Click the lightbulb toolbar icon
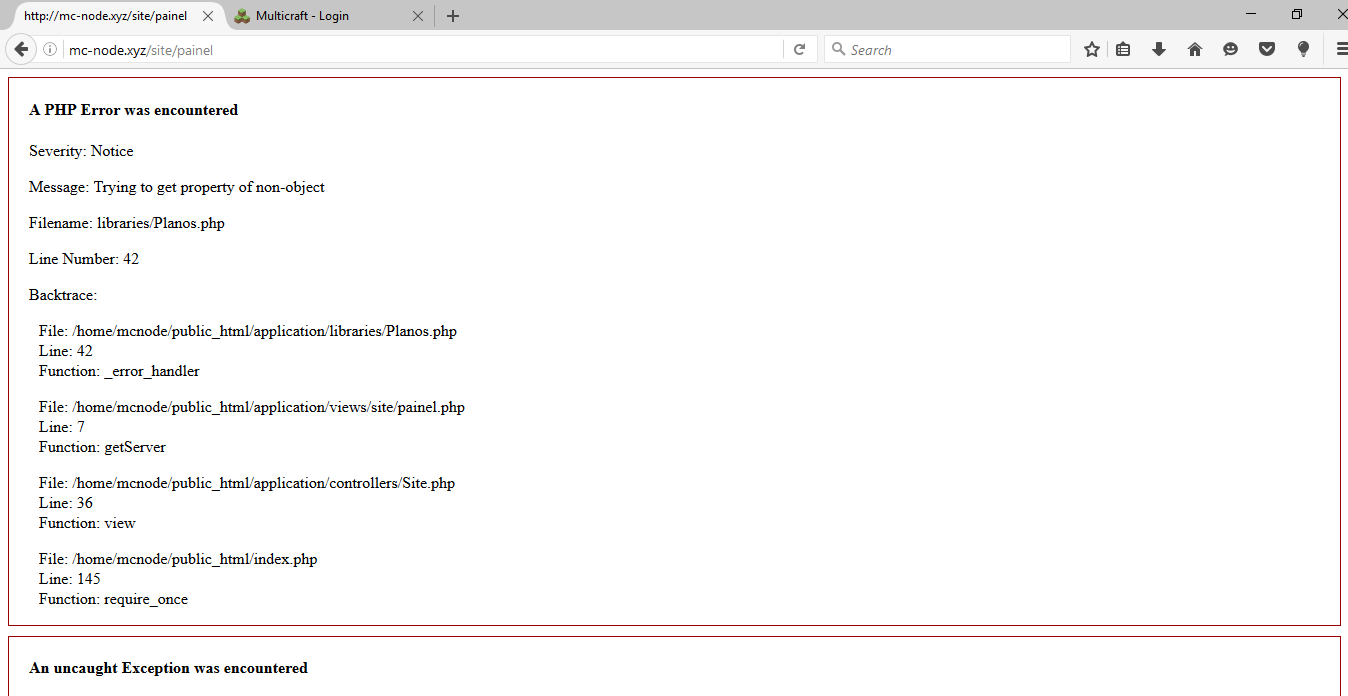Image resolution: width=1348 pixels, height=696 pixels. point(1303,50)
